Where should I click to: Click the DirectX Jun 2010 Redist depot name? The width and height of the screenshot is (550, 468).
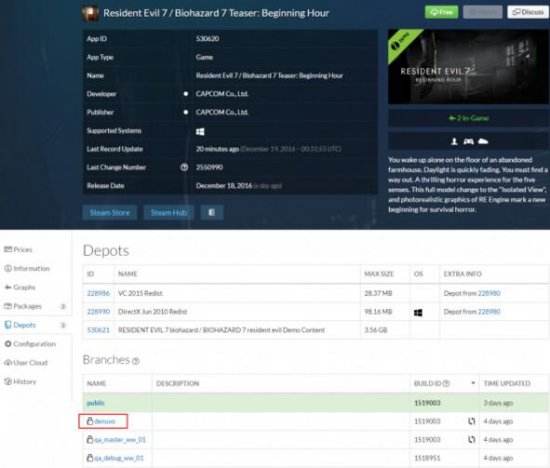pos(153,312)
